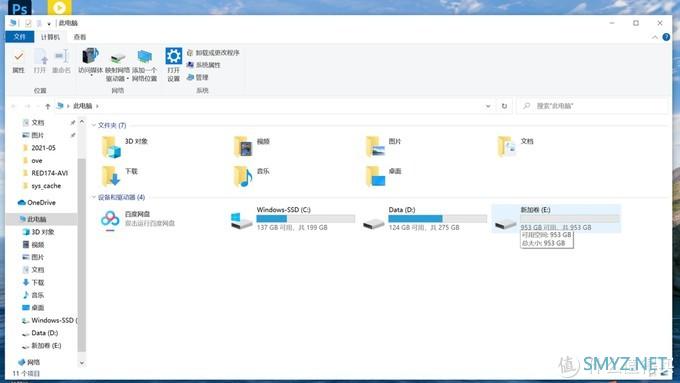Select the Data (D:) drive
Image resolution: width=680 pixels, height=383 pixels.
(x=425, y=219)
